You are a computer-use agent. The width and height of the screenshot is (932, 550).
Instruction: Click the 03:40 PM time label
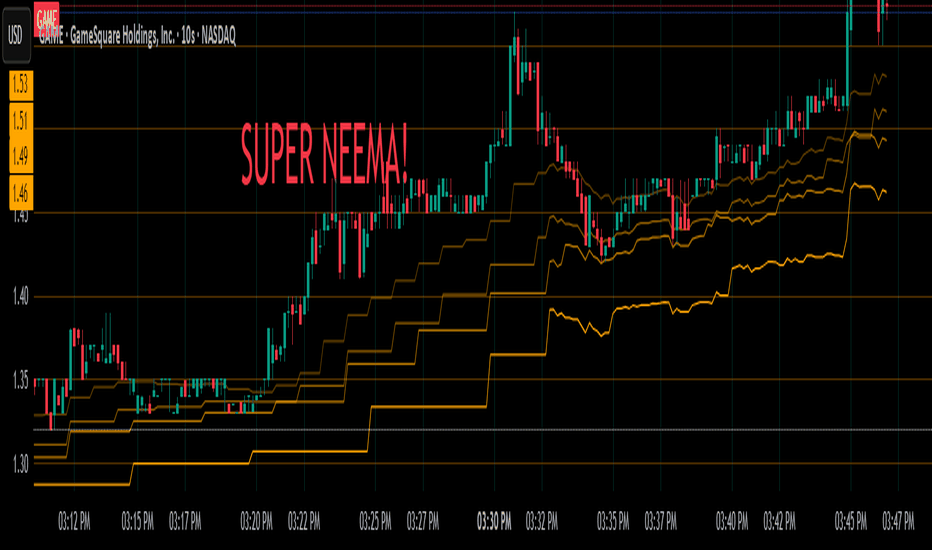[732, 522]
